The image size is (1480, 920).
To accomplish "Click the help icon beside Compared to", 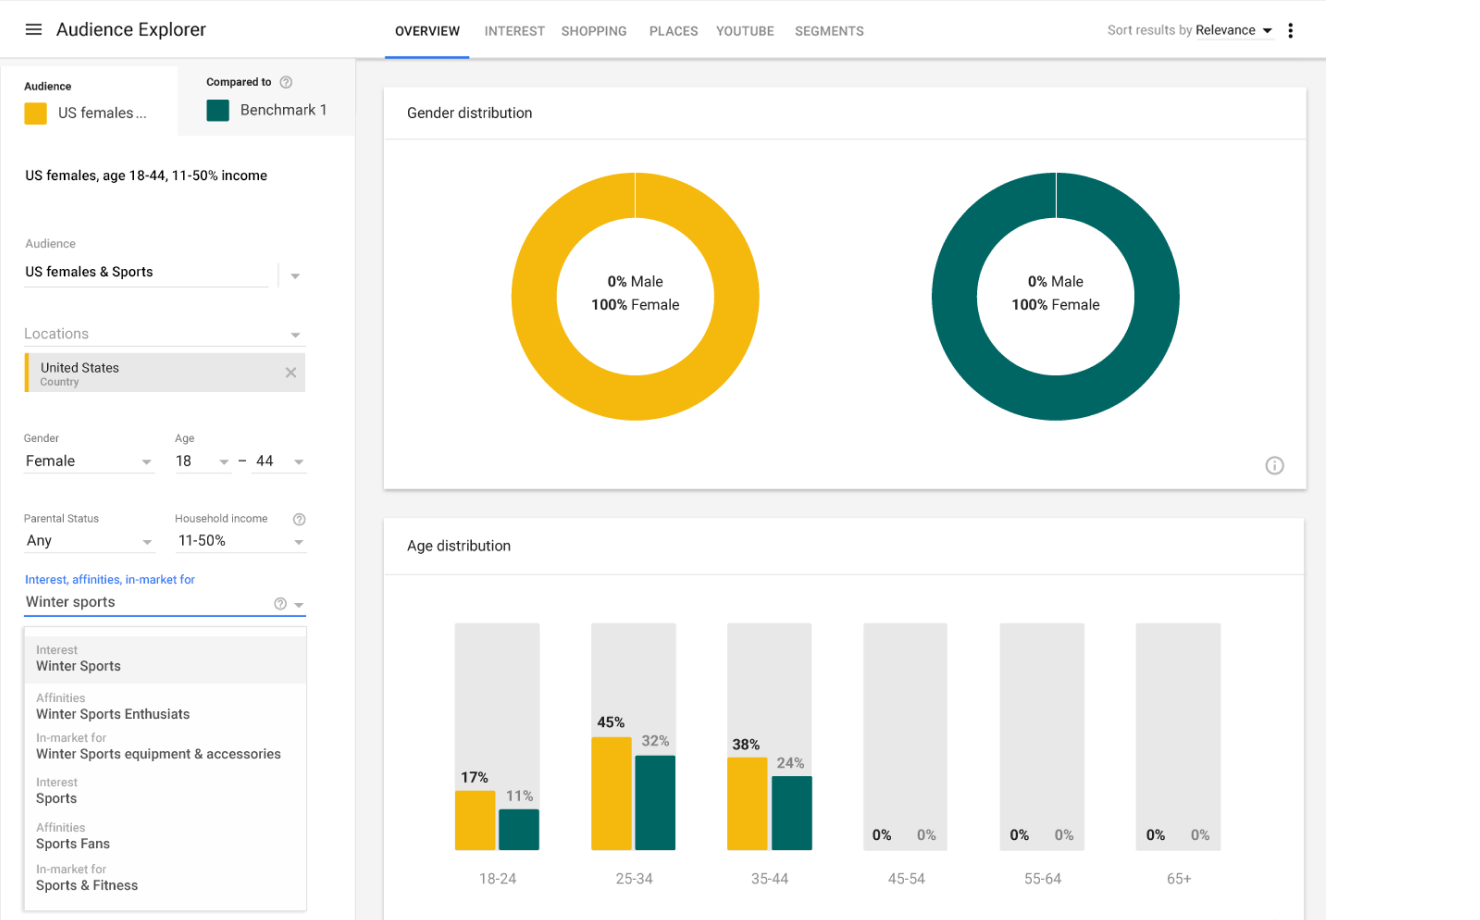I will (286, 82).
